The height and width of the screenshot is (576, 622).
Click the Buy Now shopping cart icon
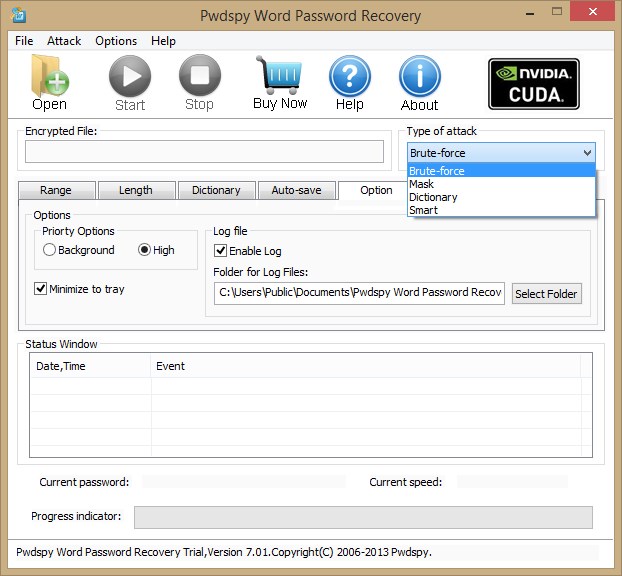coord(279,75)
